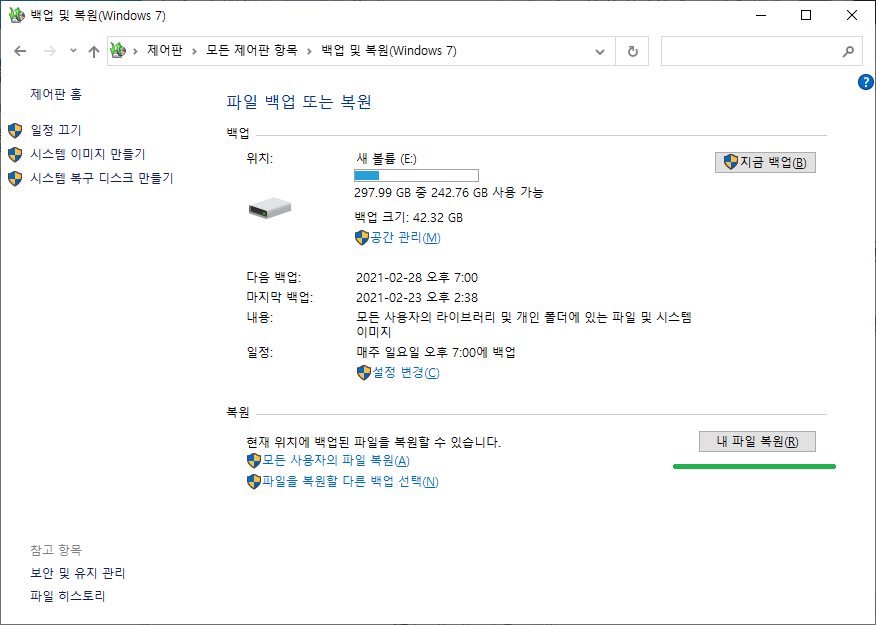876x625 pixels.
Task: Expand the chevron after 제어판 breadcrumb
Action: click(194, 51)
